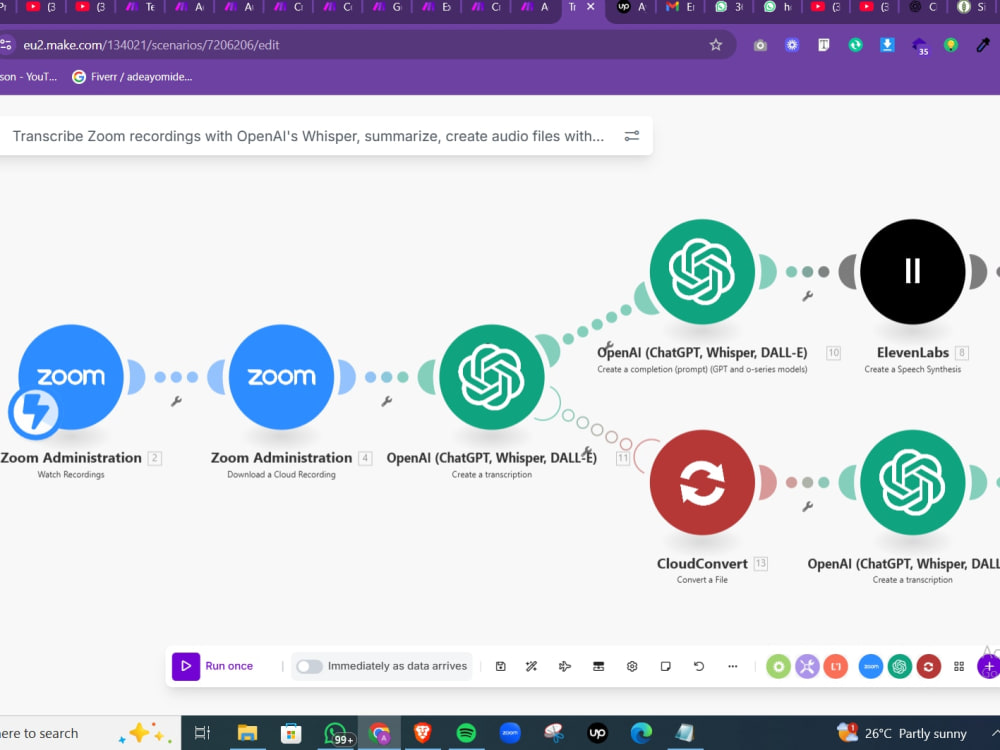Select the Zoom Watch Recordings module
This screenshot has height=750, width=1000.
pos(71,377)
